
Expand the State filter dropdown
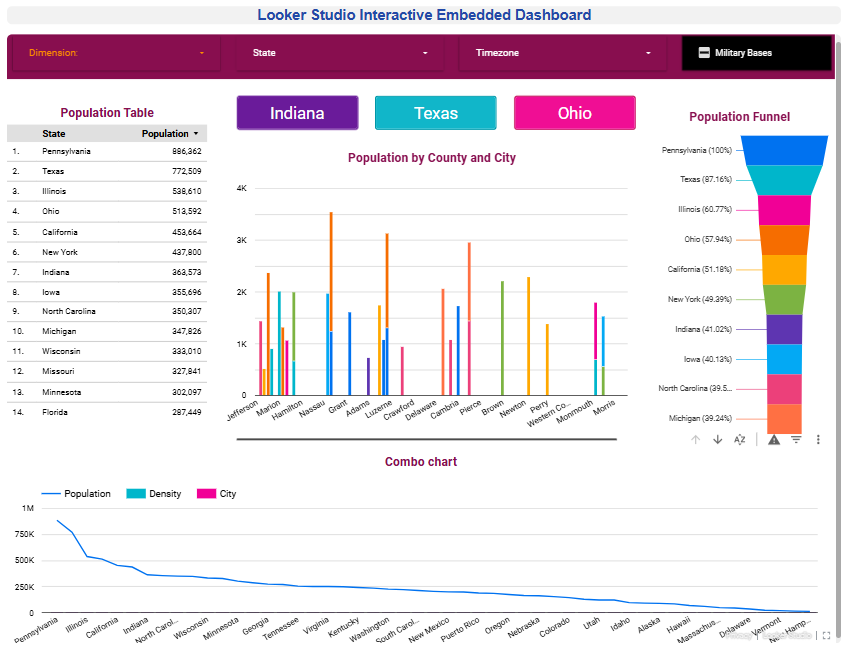pyautogui.click(x=339, y=53)
